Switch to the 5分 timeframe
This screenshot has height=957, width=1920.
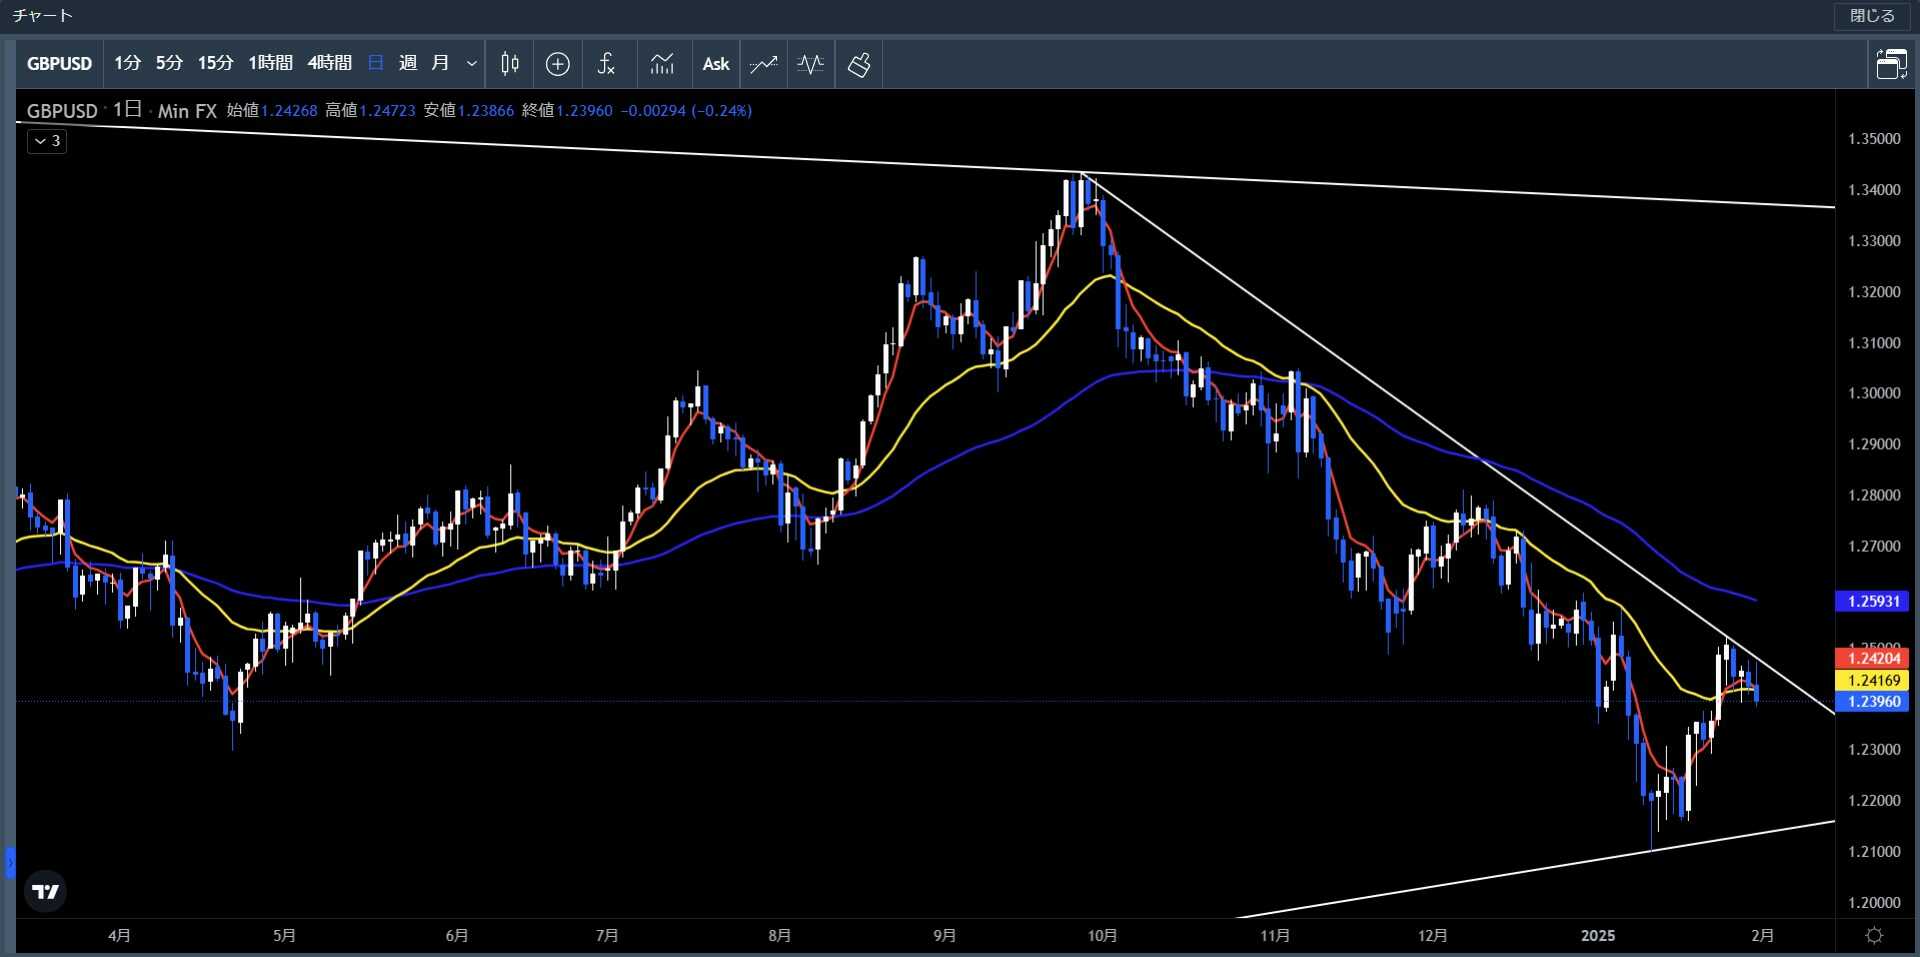click(169, 64)
